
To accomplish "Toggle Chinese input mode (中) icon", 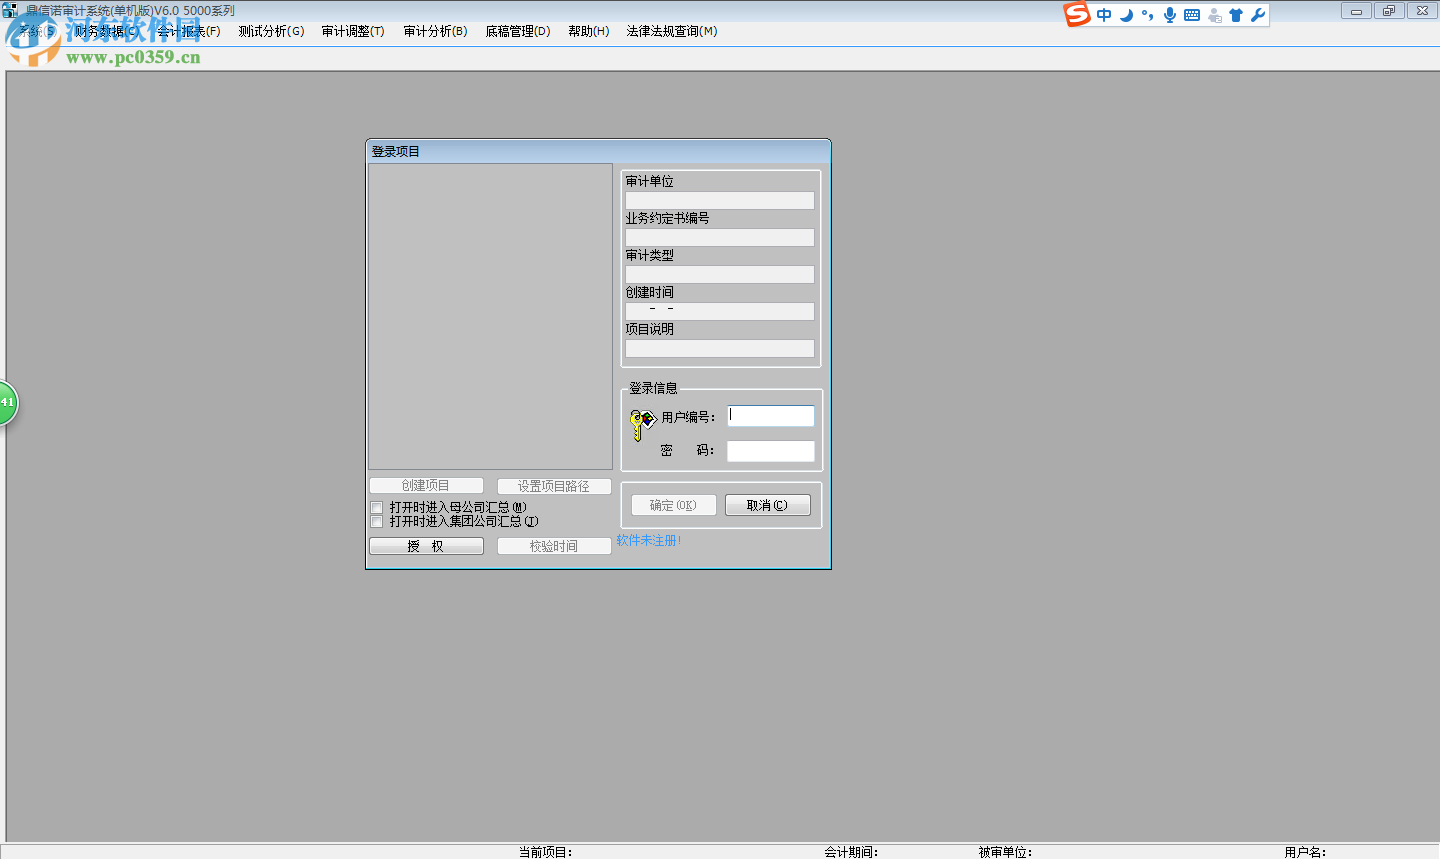I will 1104,15.
